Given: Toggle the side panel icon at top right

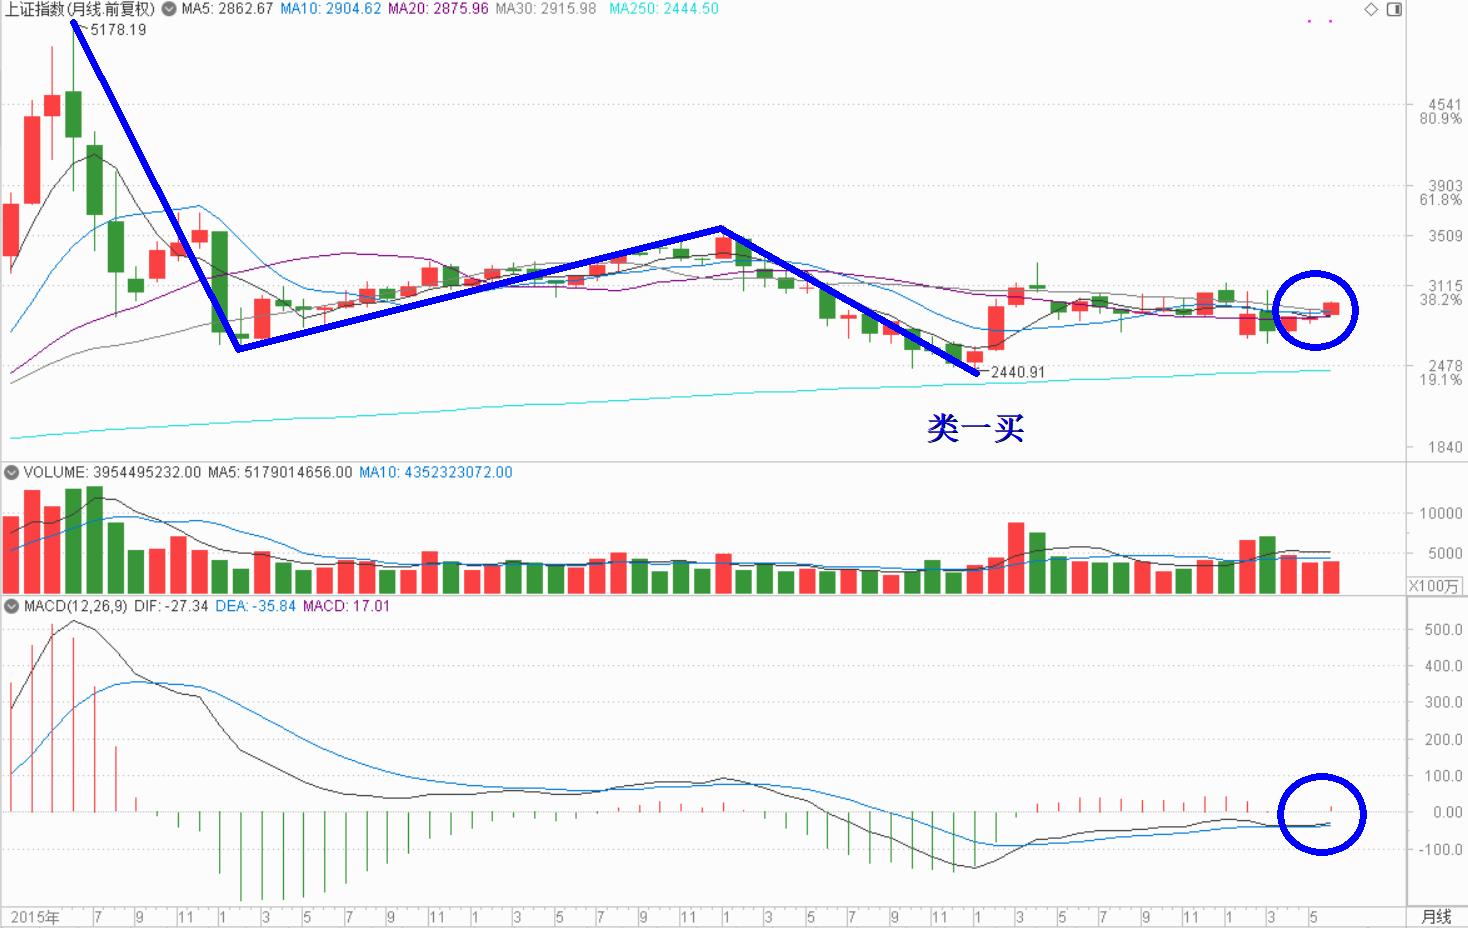Looking at the screenshot, I should [1394, 9].
